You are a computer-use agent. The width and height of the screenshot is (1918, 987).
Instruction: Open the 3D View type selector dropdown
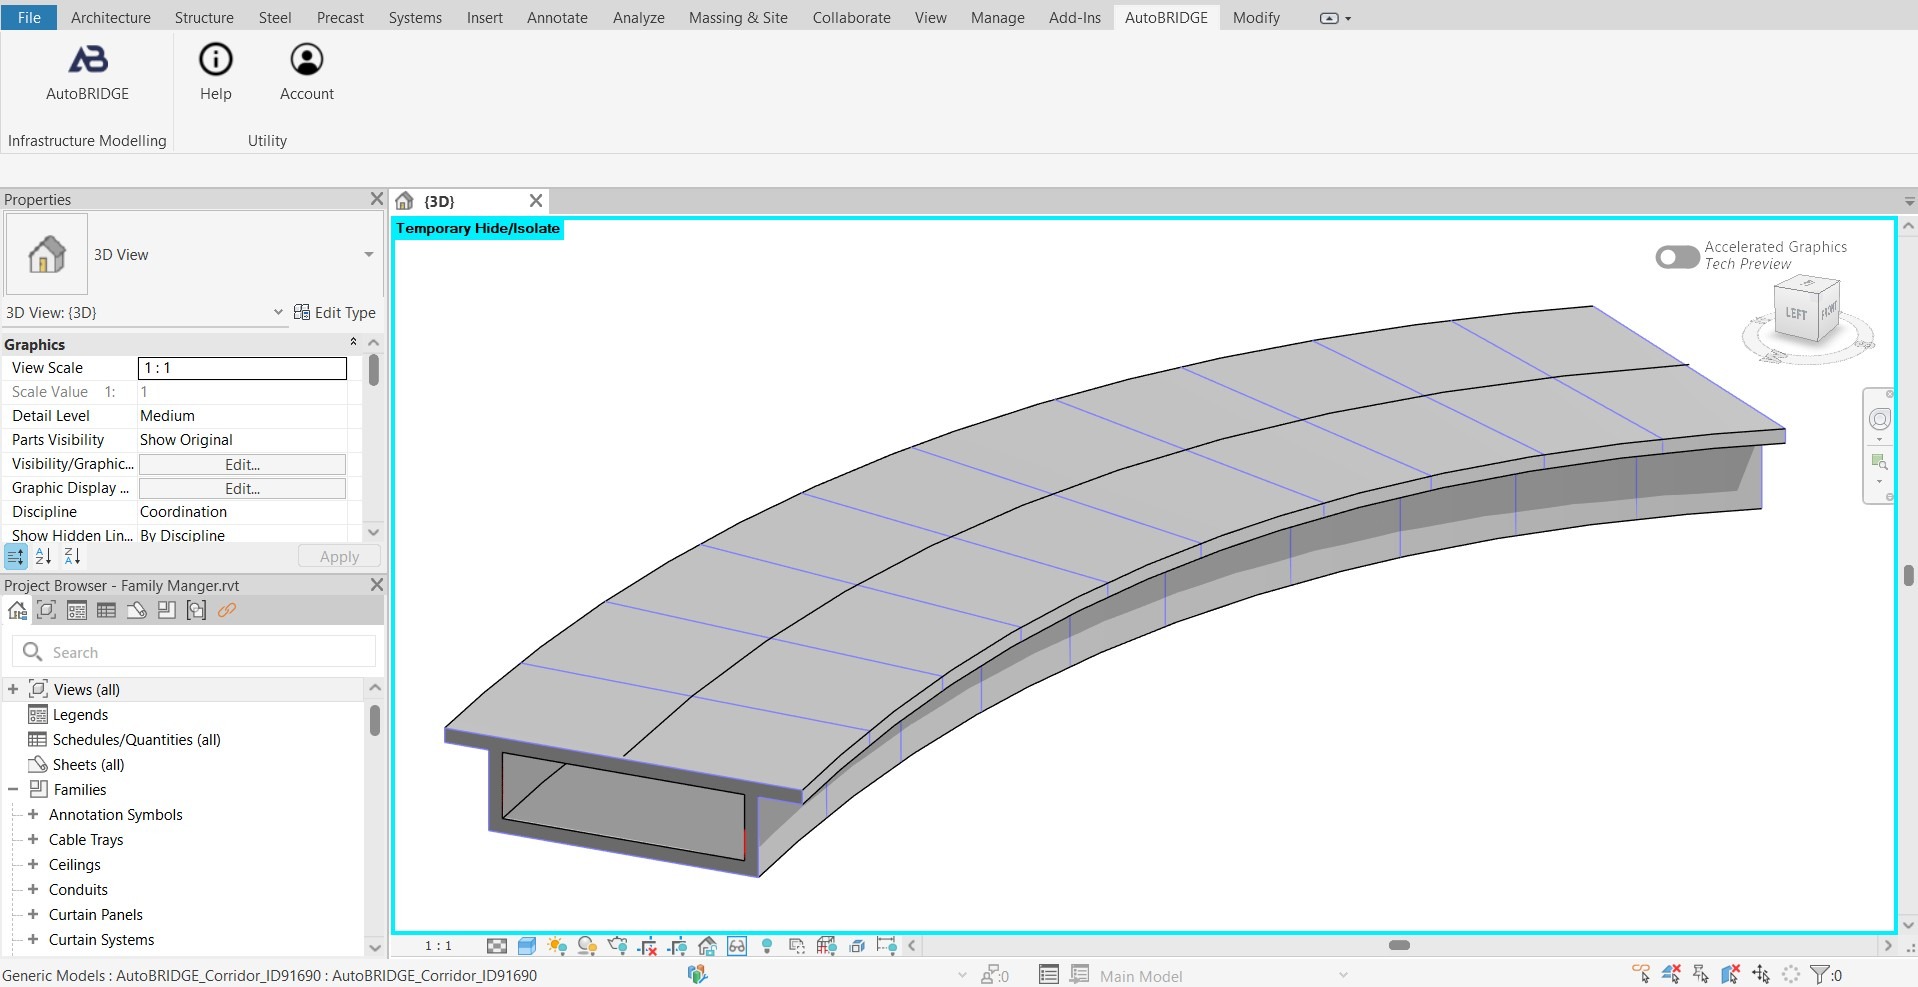368,255
